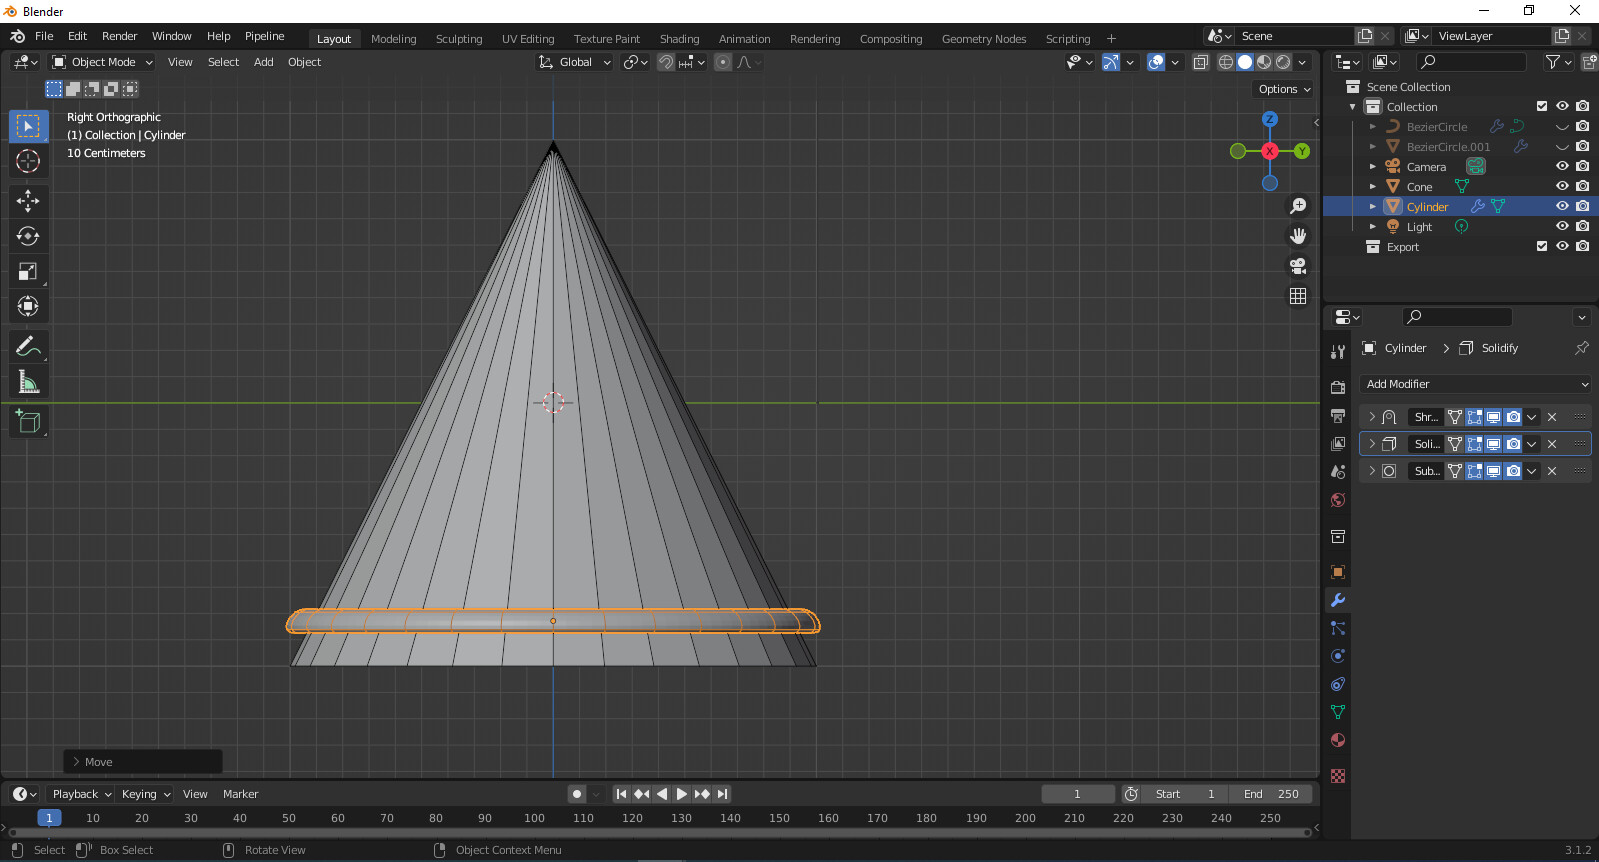
Task: Select the Rotate tool
Action: pos(28,236)
